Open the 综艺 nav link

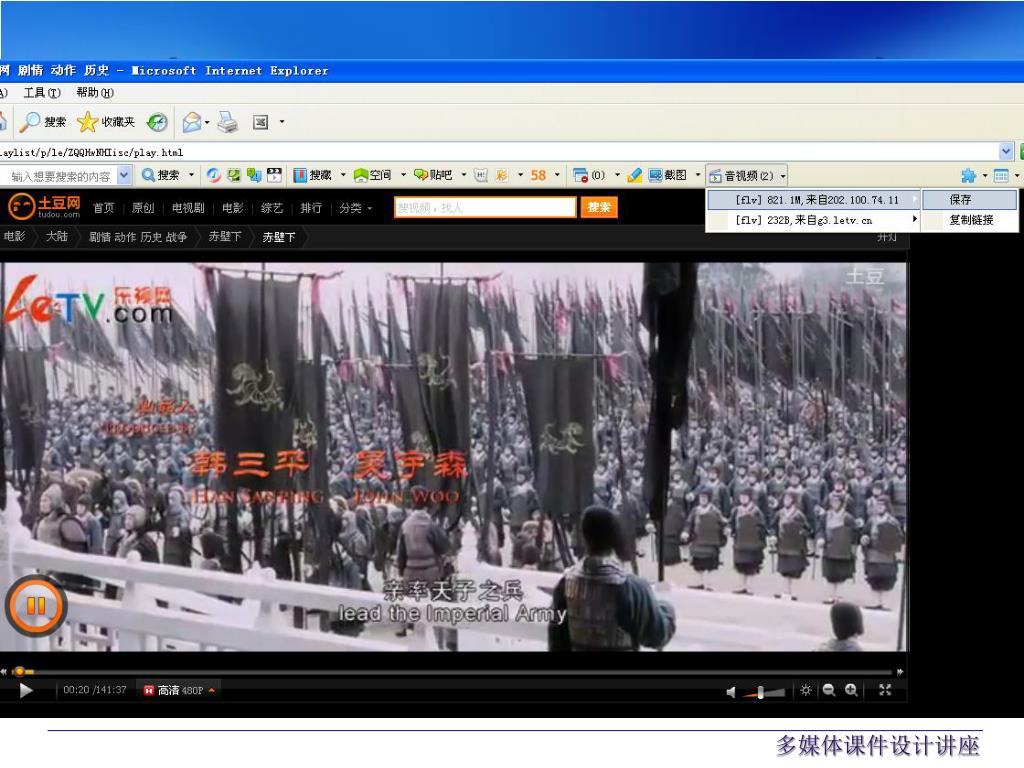pyautogui.click(x=272, y=208)
